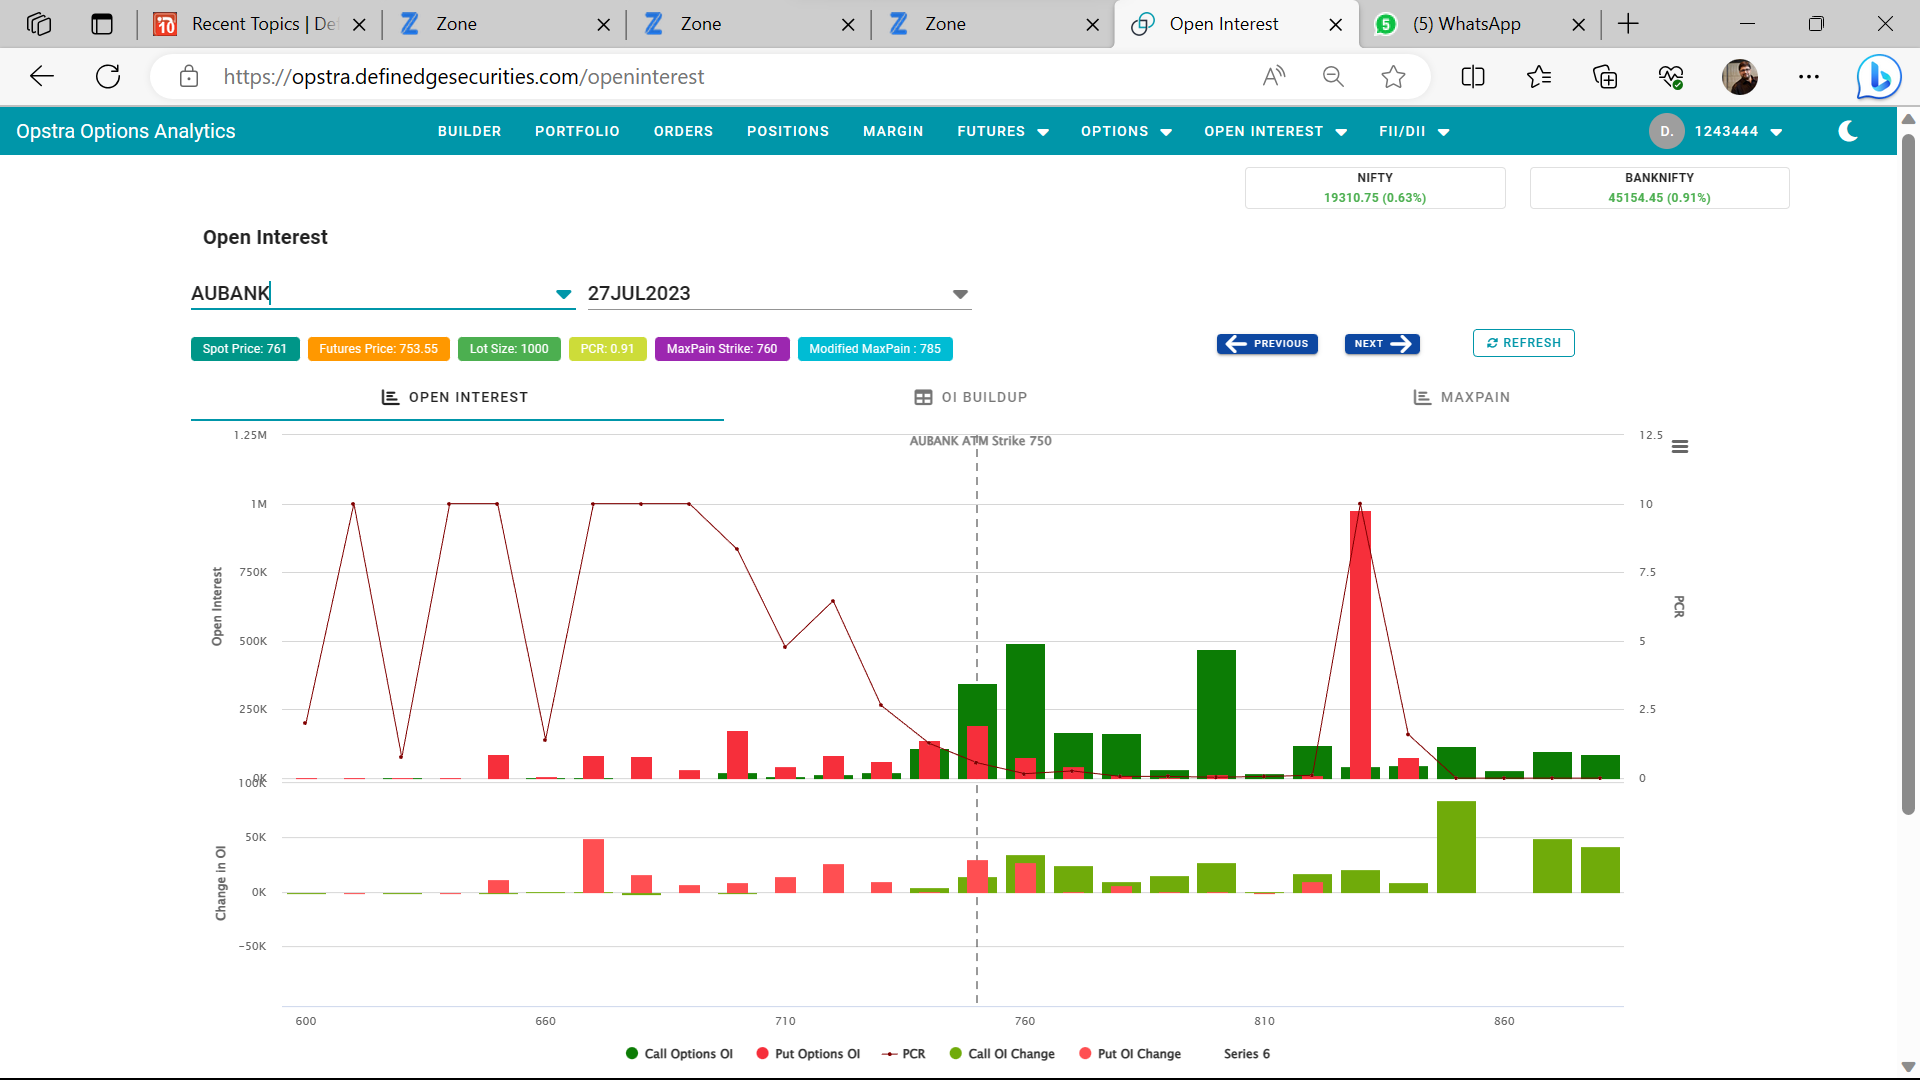Image resolution: width=1920 pixels, height=1080 pixels.
Task: Add page to favorites star
Action: (1393, 77)
